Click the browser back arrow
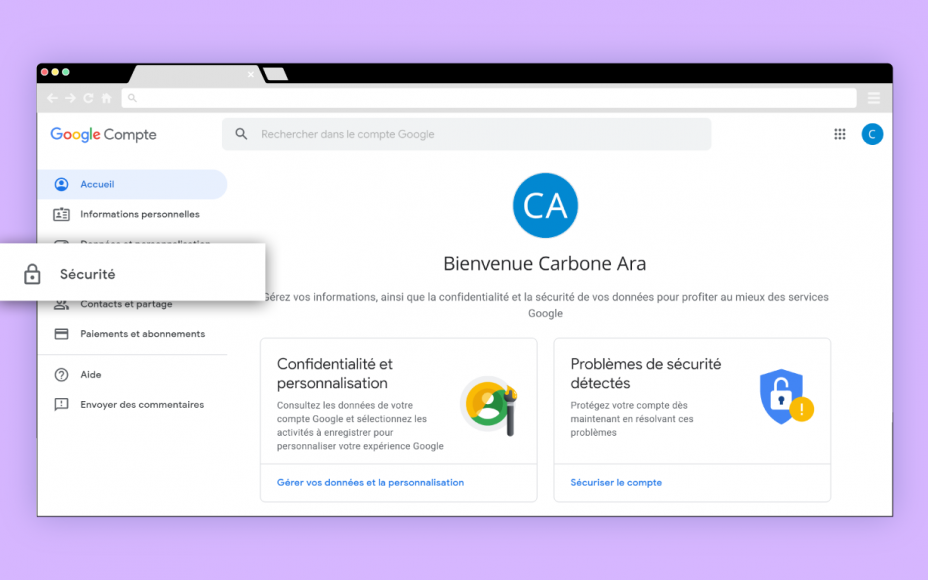 [52, 98]
